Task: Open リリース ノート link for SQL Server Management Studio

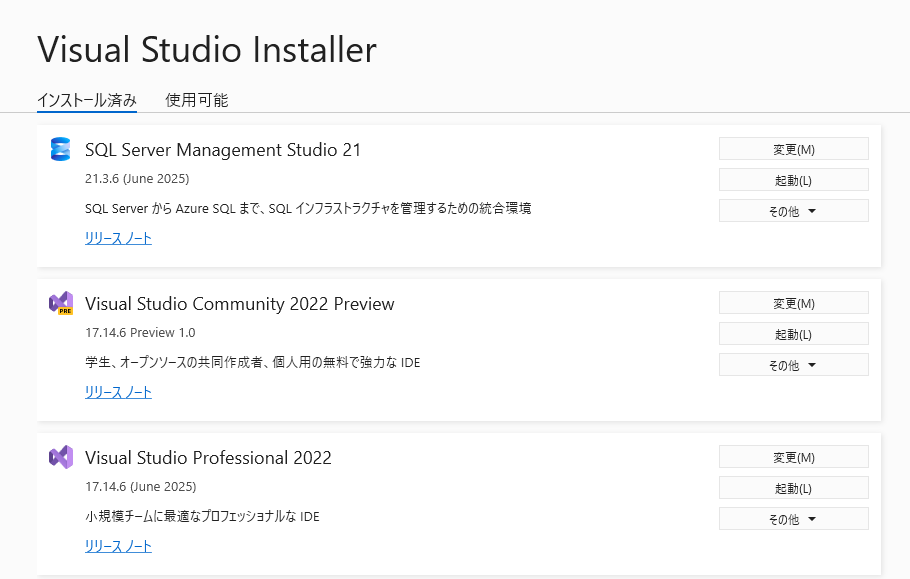Action: click(x=118, y=238)
